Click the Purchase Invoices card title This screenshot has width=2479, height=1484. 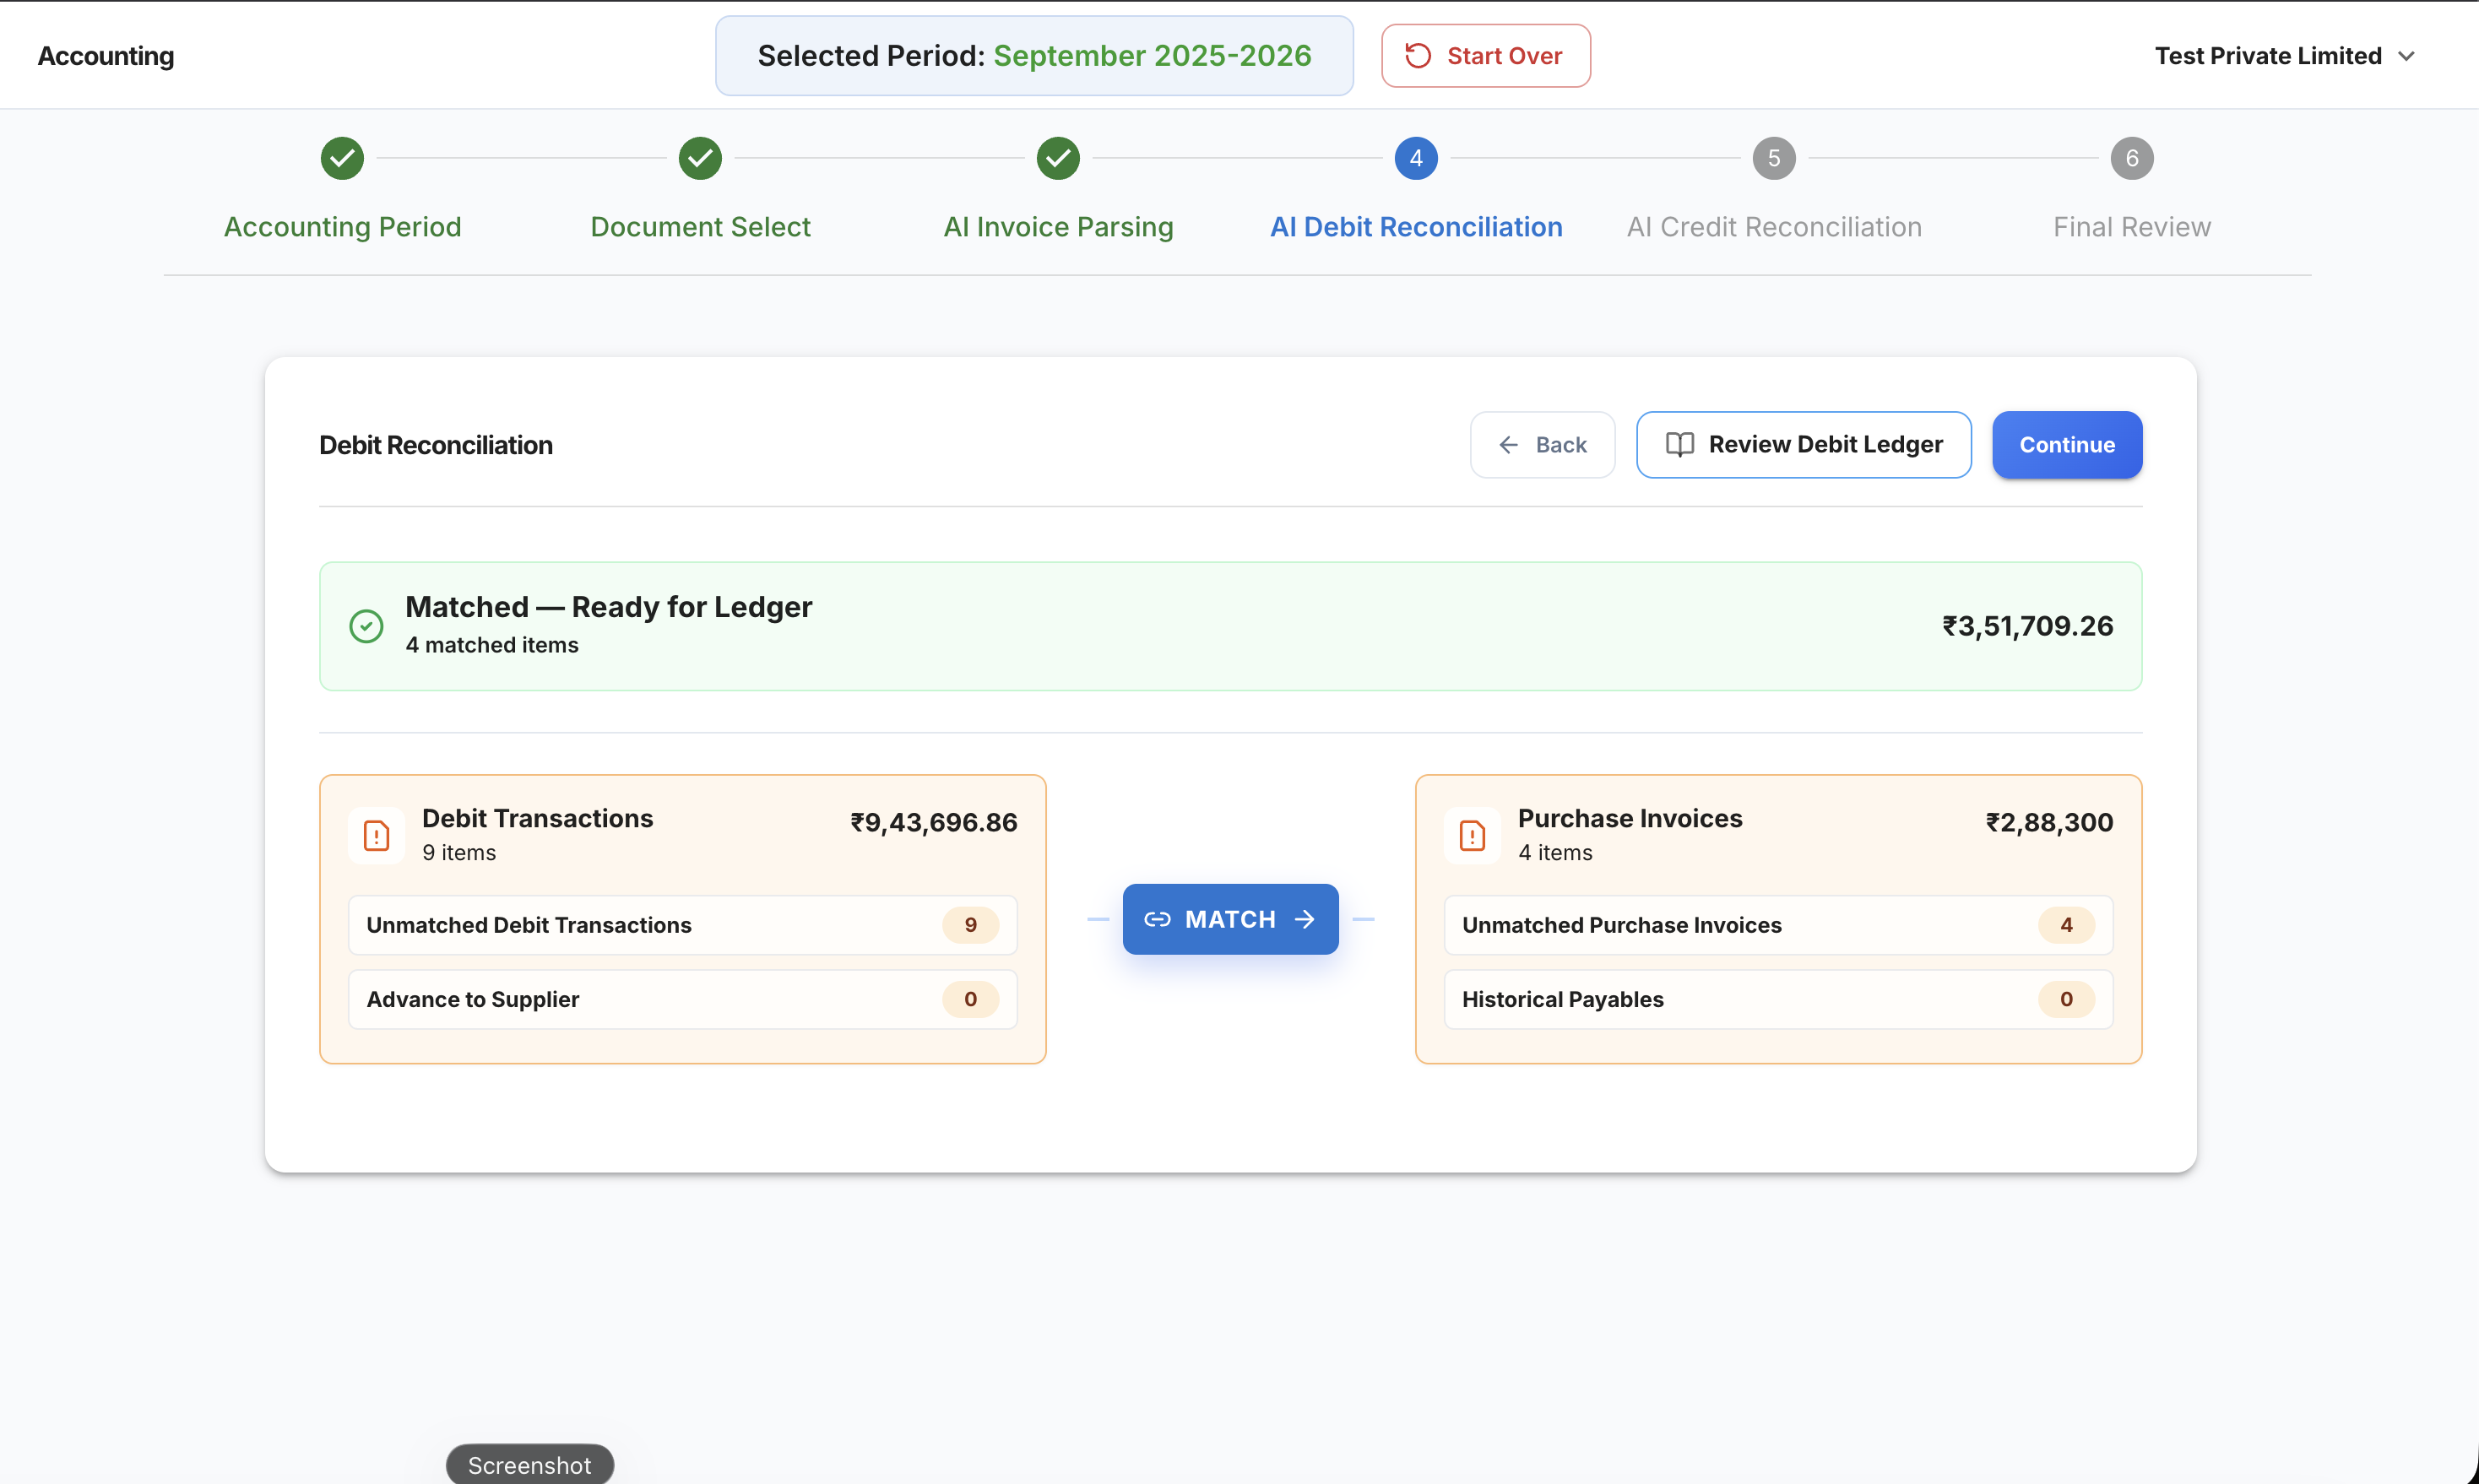pos(1630,818)
